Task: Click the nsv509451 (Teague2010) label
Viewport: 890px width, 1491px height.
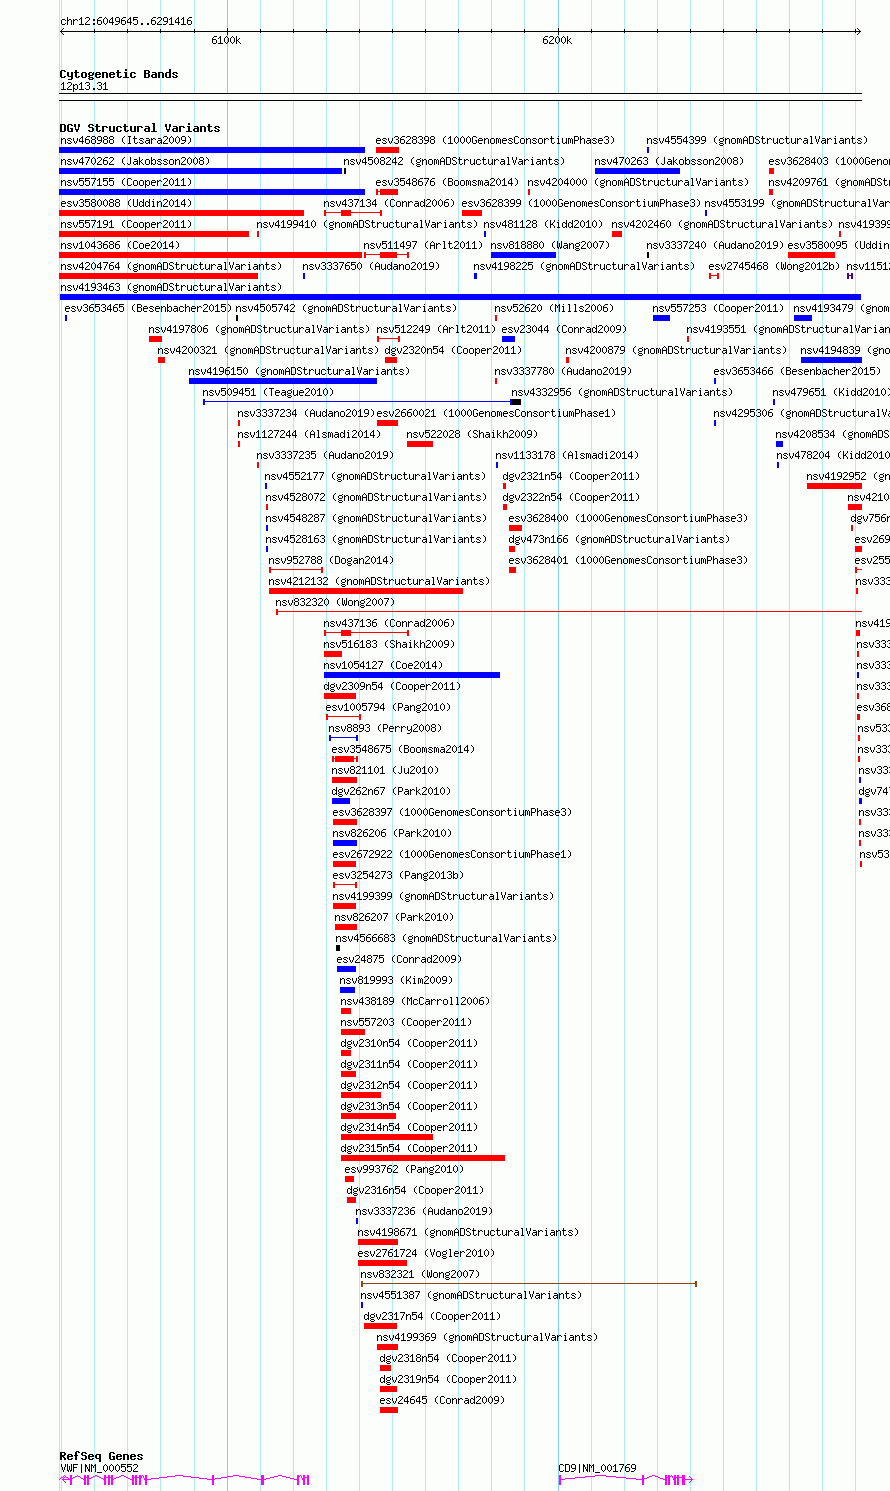Action: [x=268, y=392]
